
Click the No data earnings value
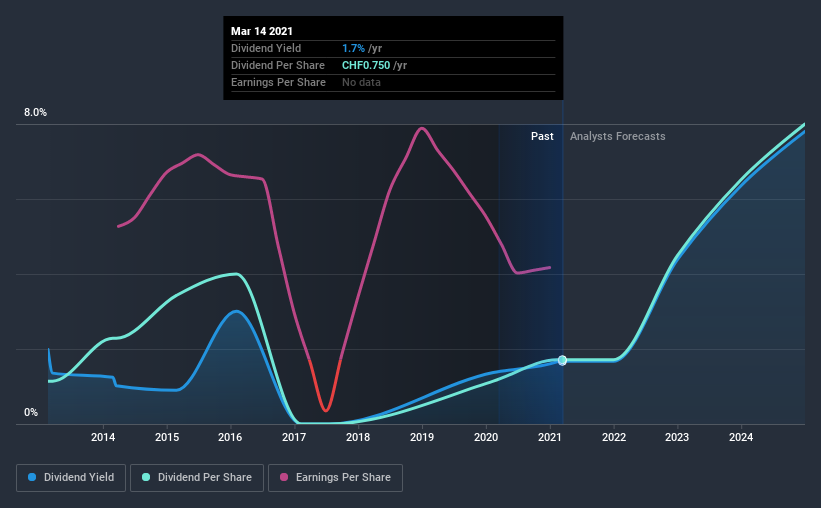pos(361,82)
